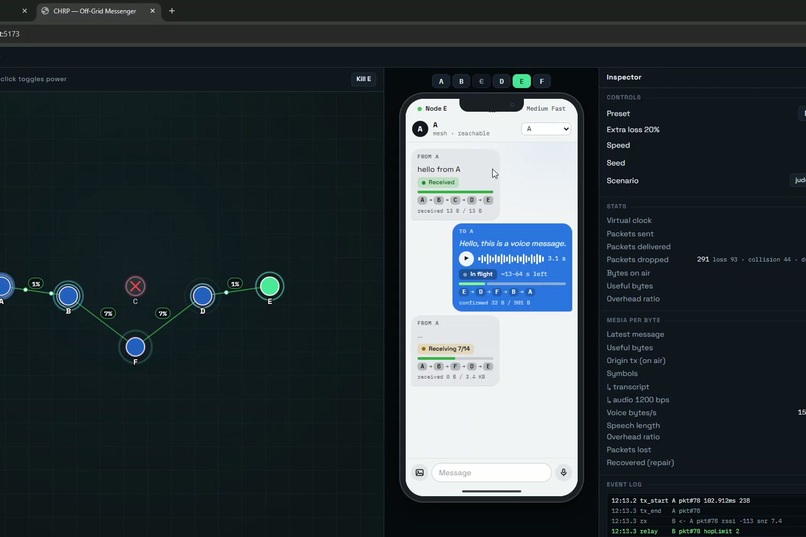Image resolution: width=806 pixels, height=537 pixels.
Task: Switch phone view to dimmed node C tab
Action: click(x=481, y=81)
